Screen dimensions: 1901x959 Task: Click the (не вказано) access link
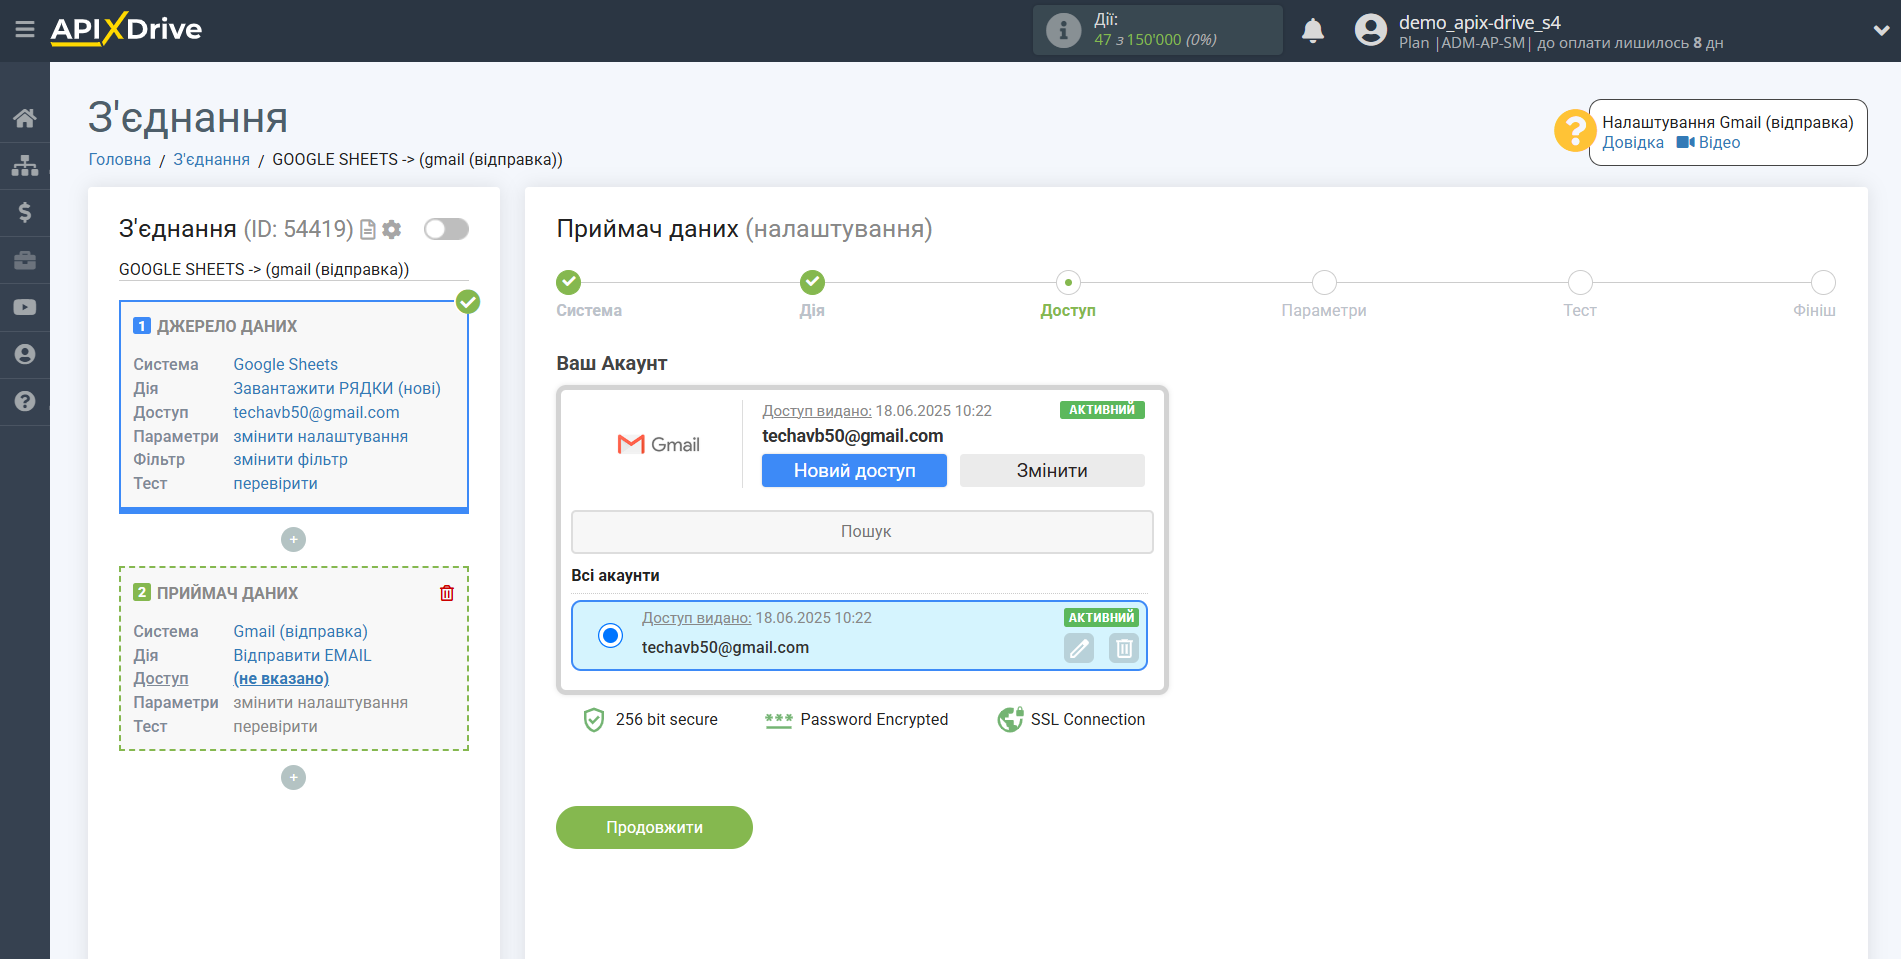click(x=281, y=679)
